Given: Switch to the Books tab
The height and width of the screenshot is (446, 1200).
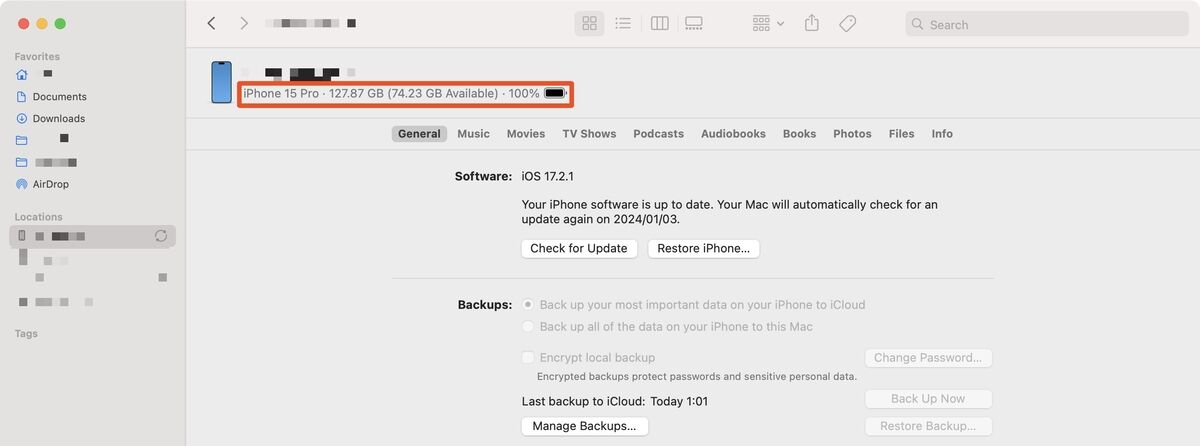Looking at the screenshot, I should 799,134.
